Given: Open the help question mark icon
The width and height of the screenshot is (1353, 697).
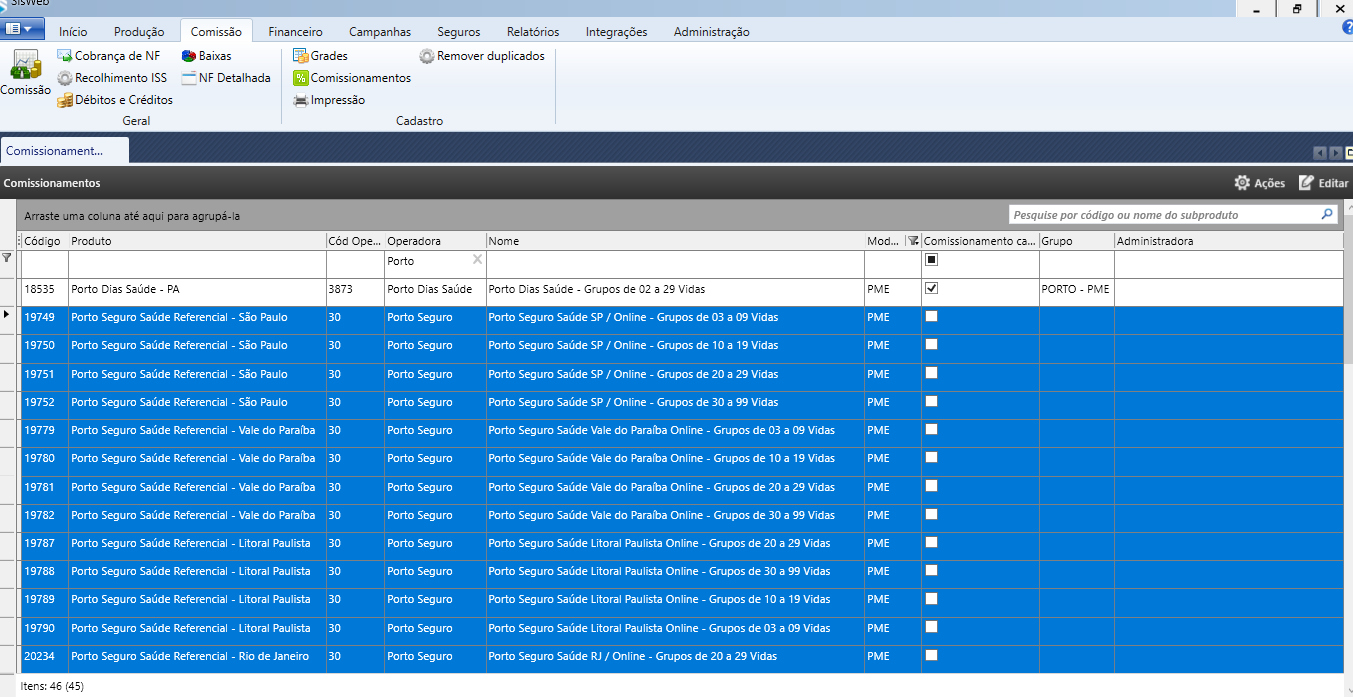Looking at the screenshot, I should (x=1347, y=27).
